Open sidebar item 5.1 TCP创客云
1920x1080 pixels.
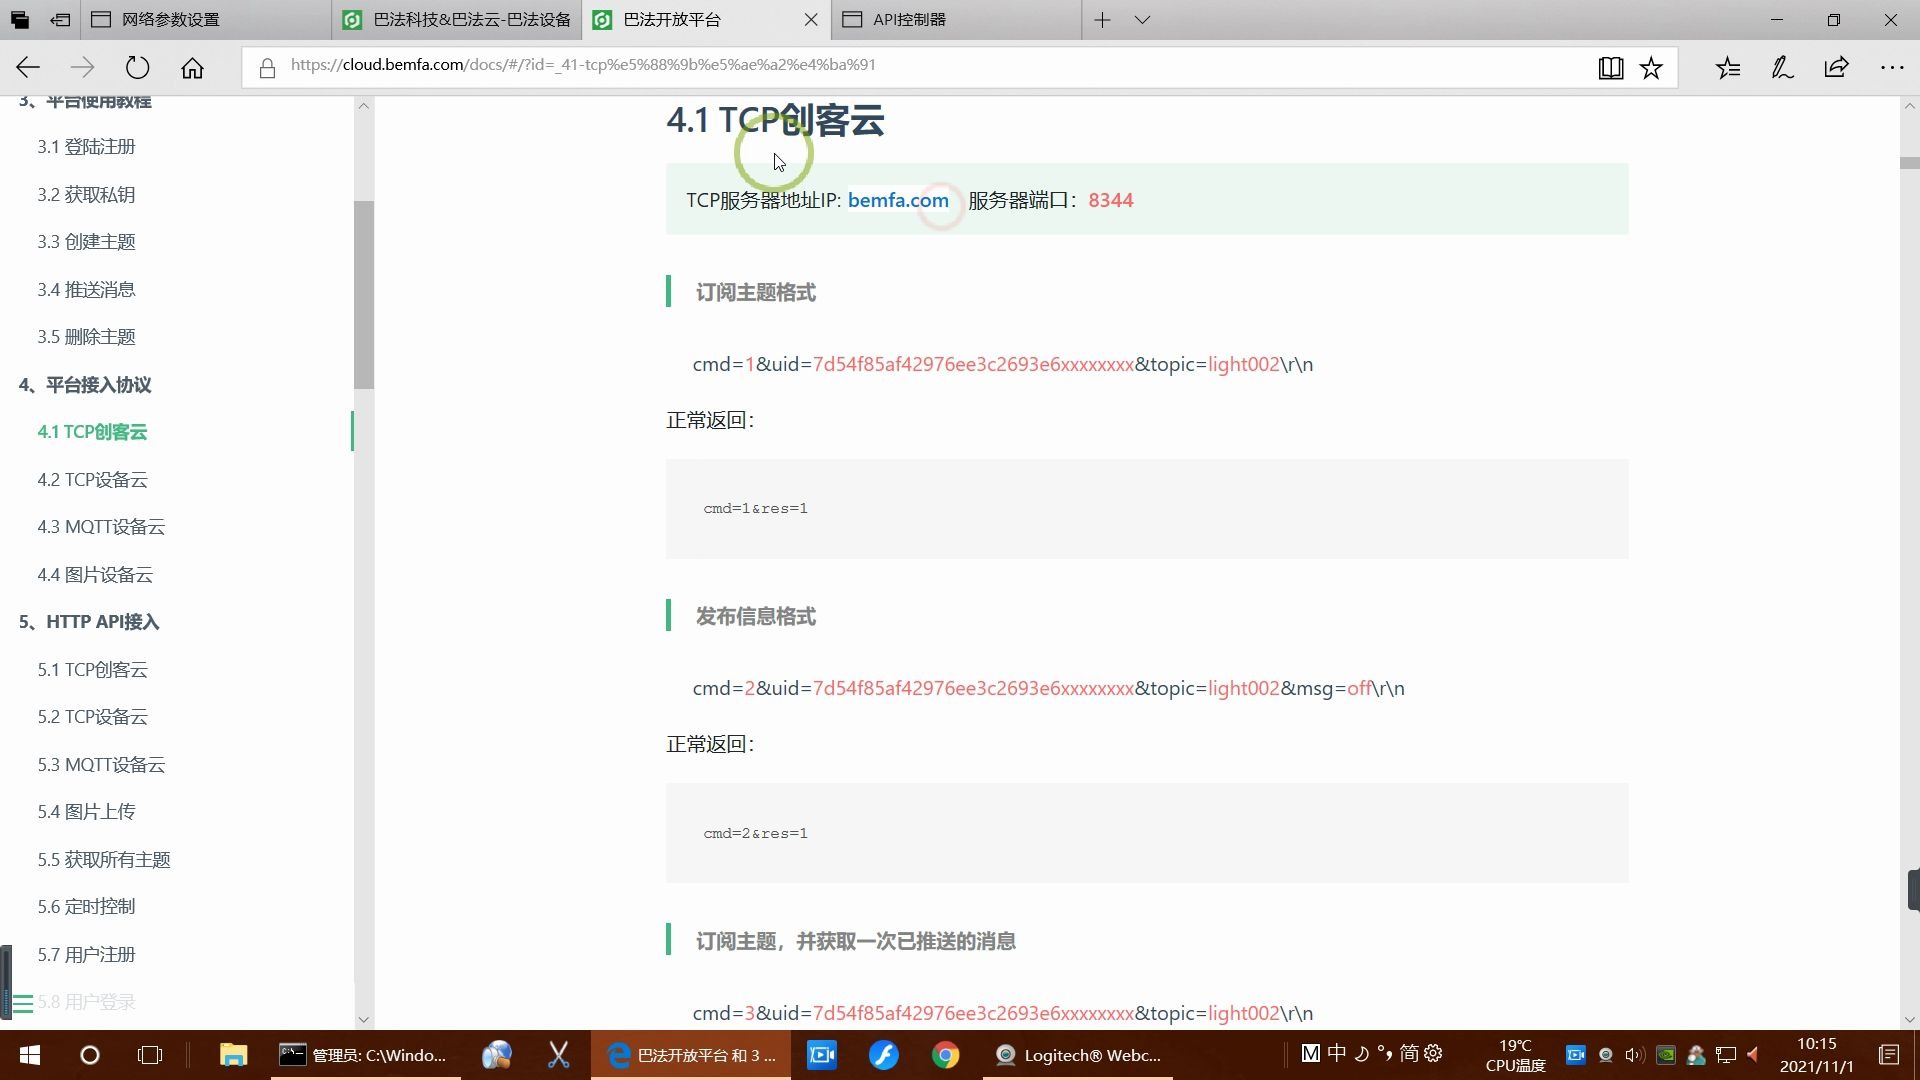click(92, 670)
